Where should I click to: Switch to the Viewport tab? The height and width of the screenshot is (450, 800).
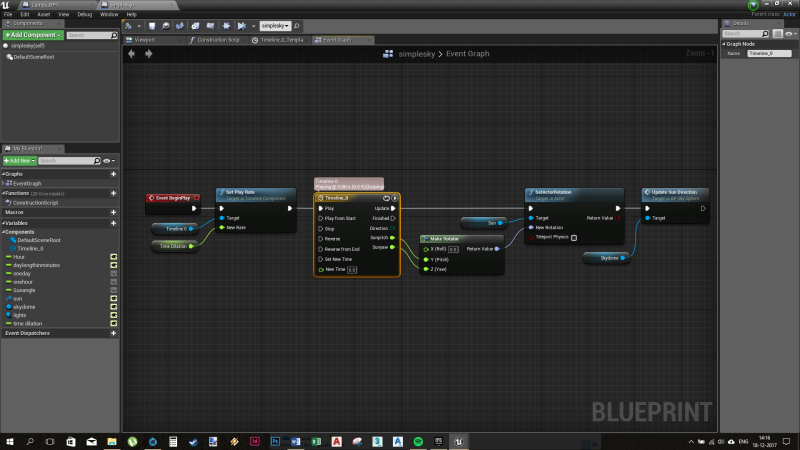pos(144,40)
